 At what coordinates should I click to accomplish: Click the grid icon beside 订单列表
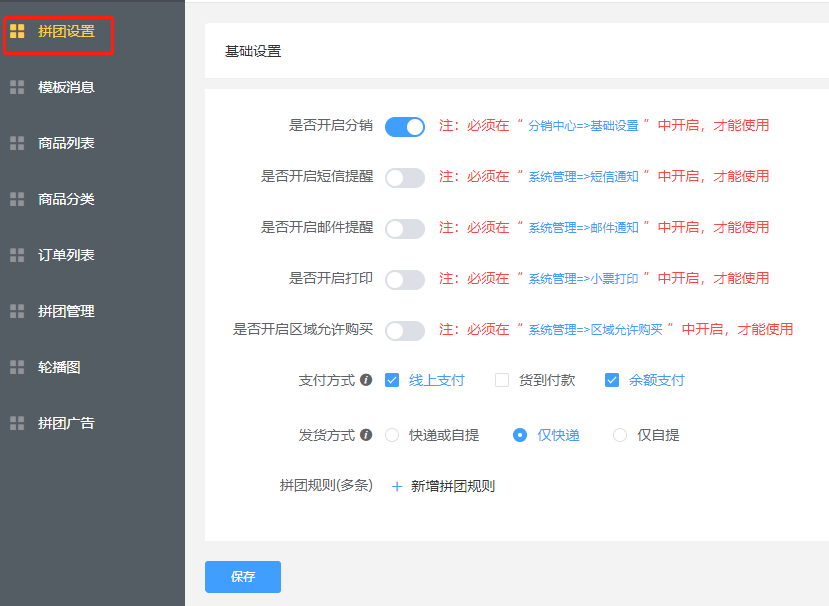pos(17,255)
